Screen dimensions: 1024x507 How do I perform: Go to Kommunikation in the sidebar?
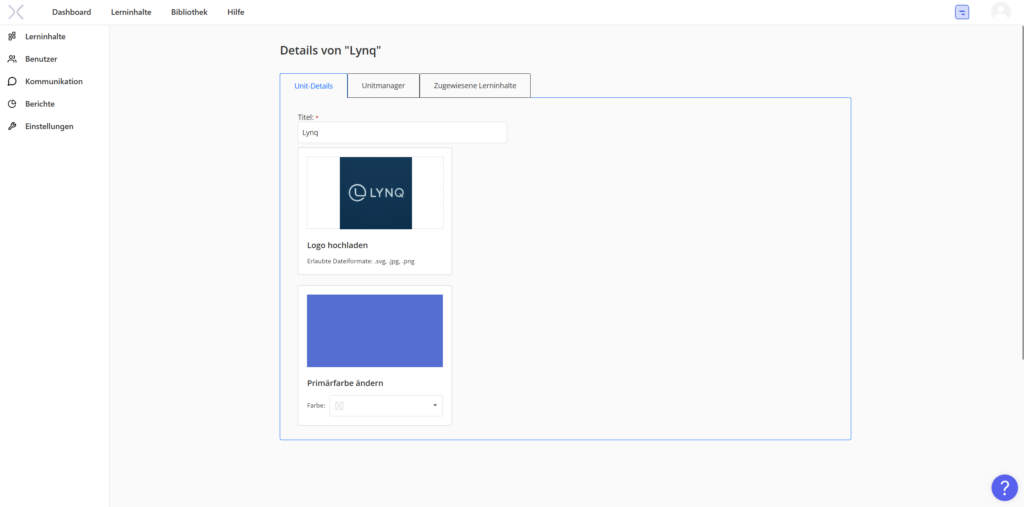tap(54, 82)
